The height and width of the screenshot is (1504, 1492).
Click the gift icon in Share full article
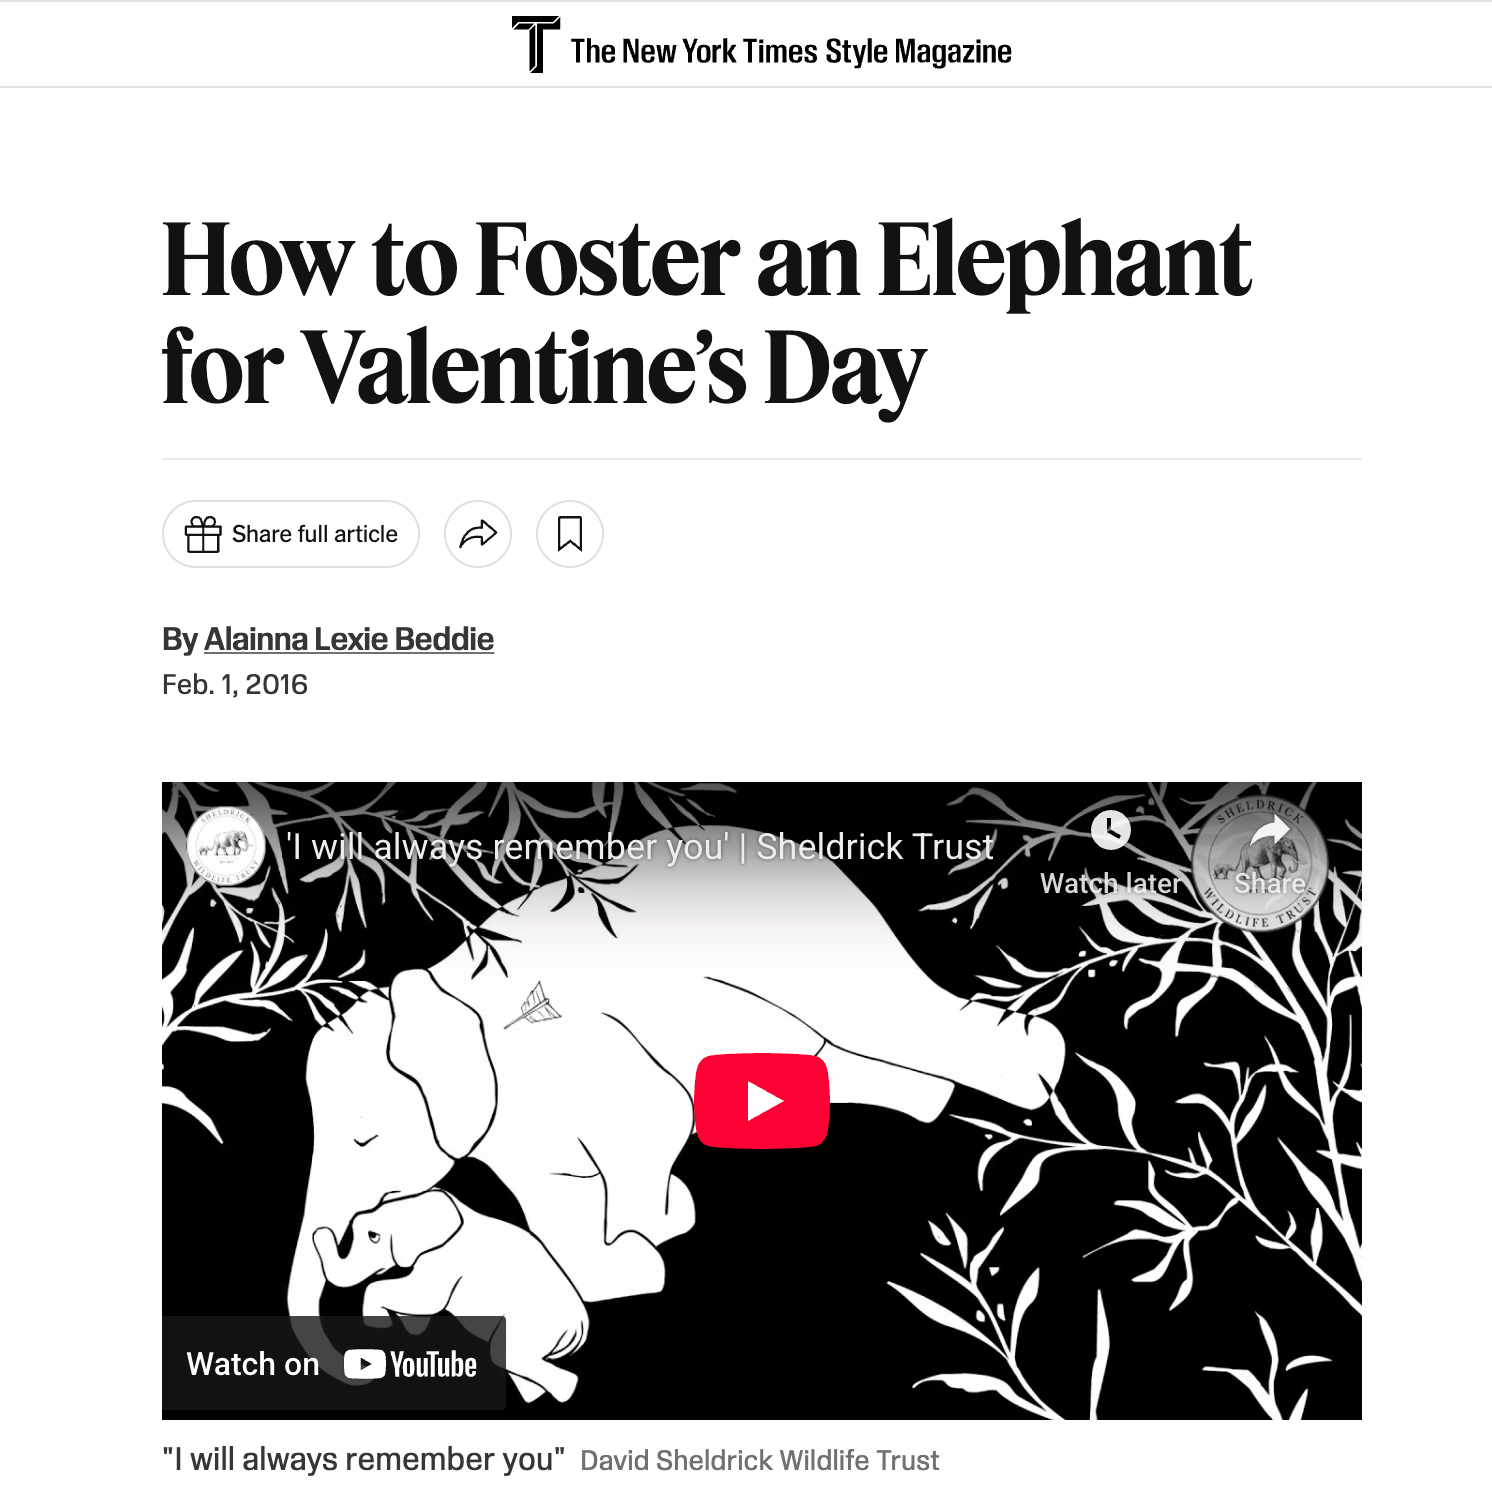point(203,534)
